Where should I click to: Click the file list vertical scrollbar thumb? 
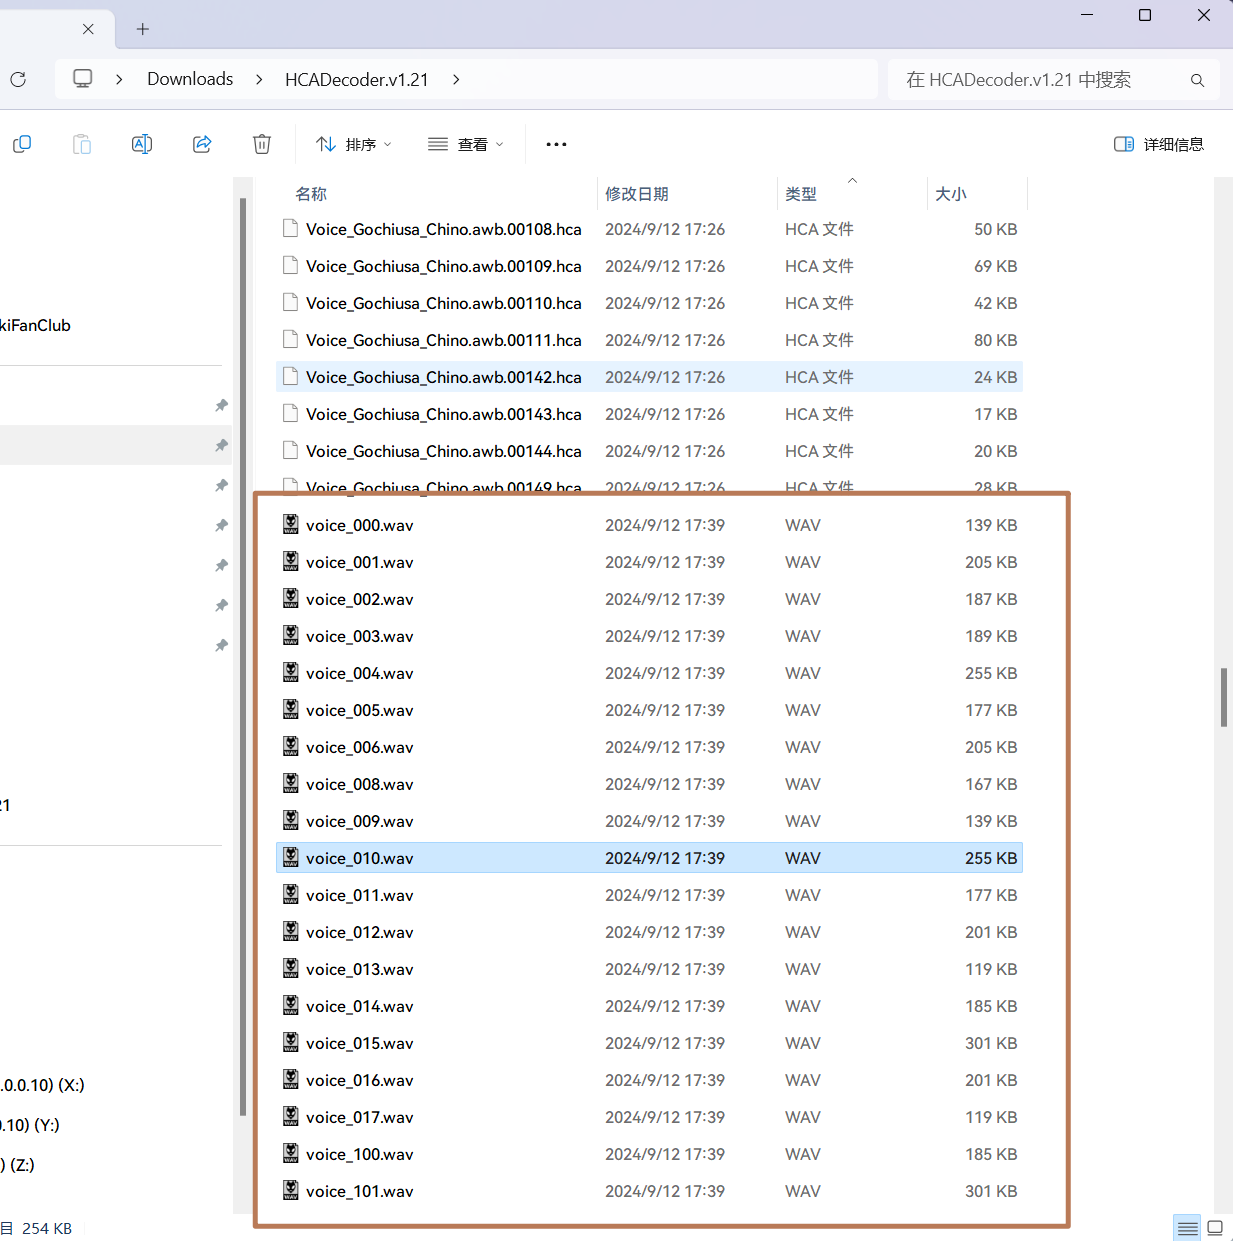click(1224, 697)
